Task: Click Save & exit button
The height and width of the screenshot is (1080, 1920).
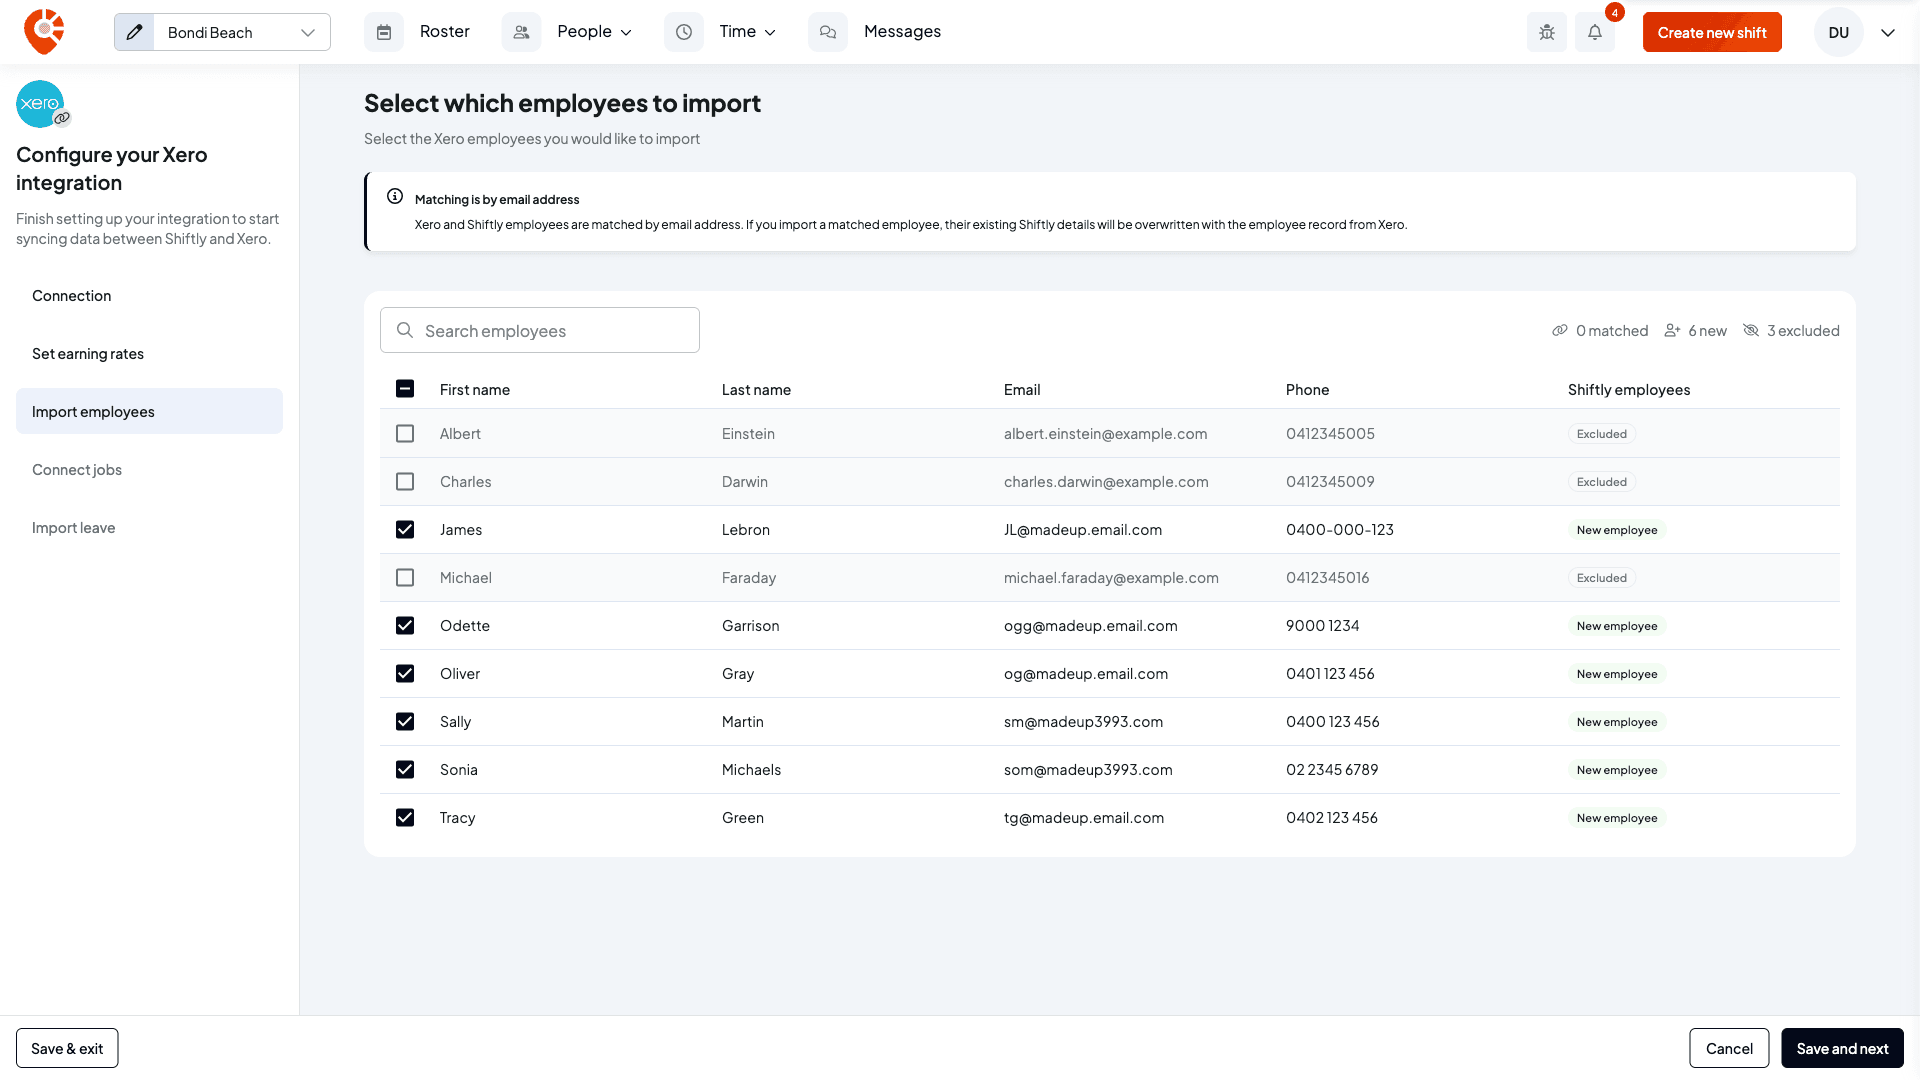Action: pos(67,1048)
